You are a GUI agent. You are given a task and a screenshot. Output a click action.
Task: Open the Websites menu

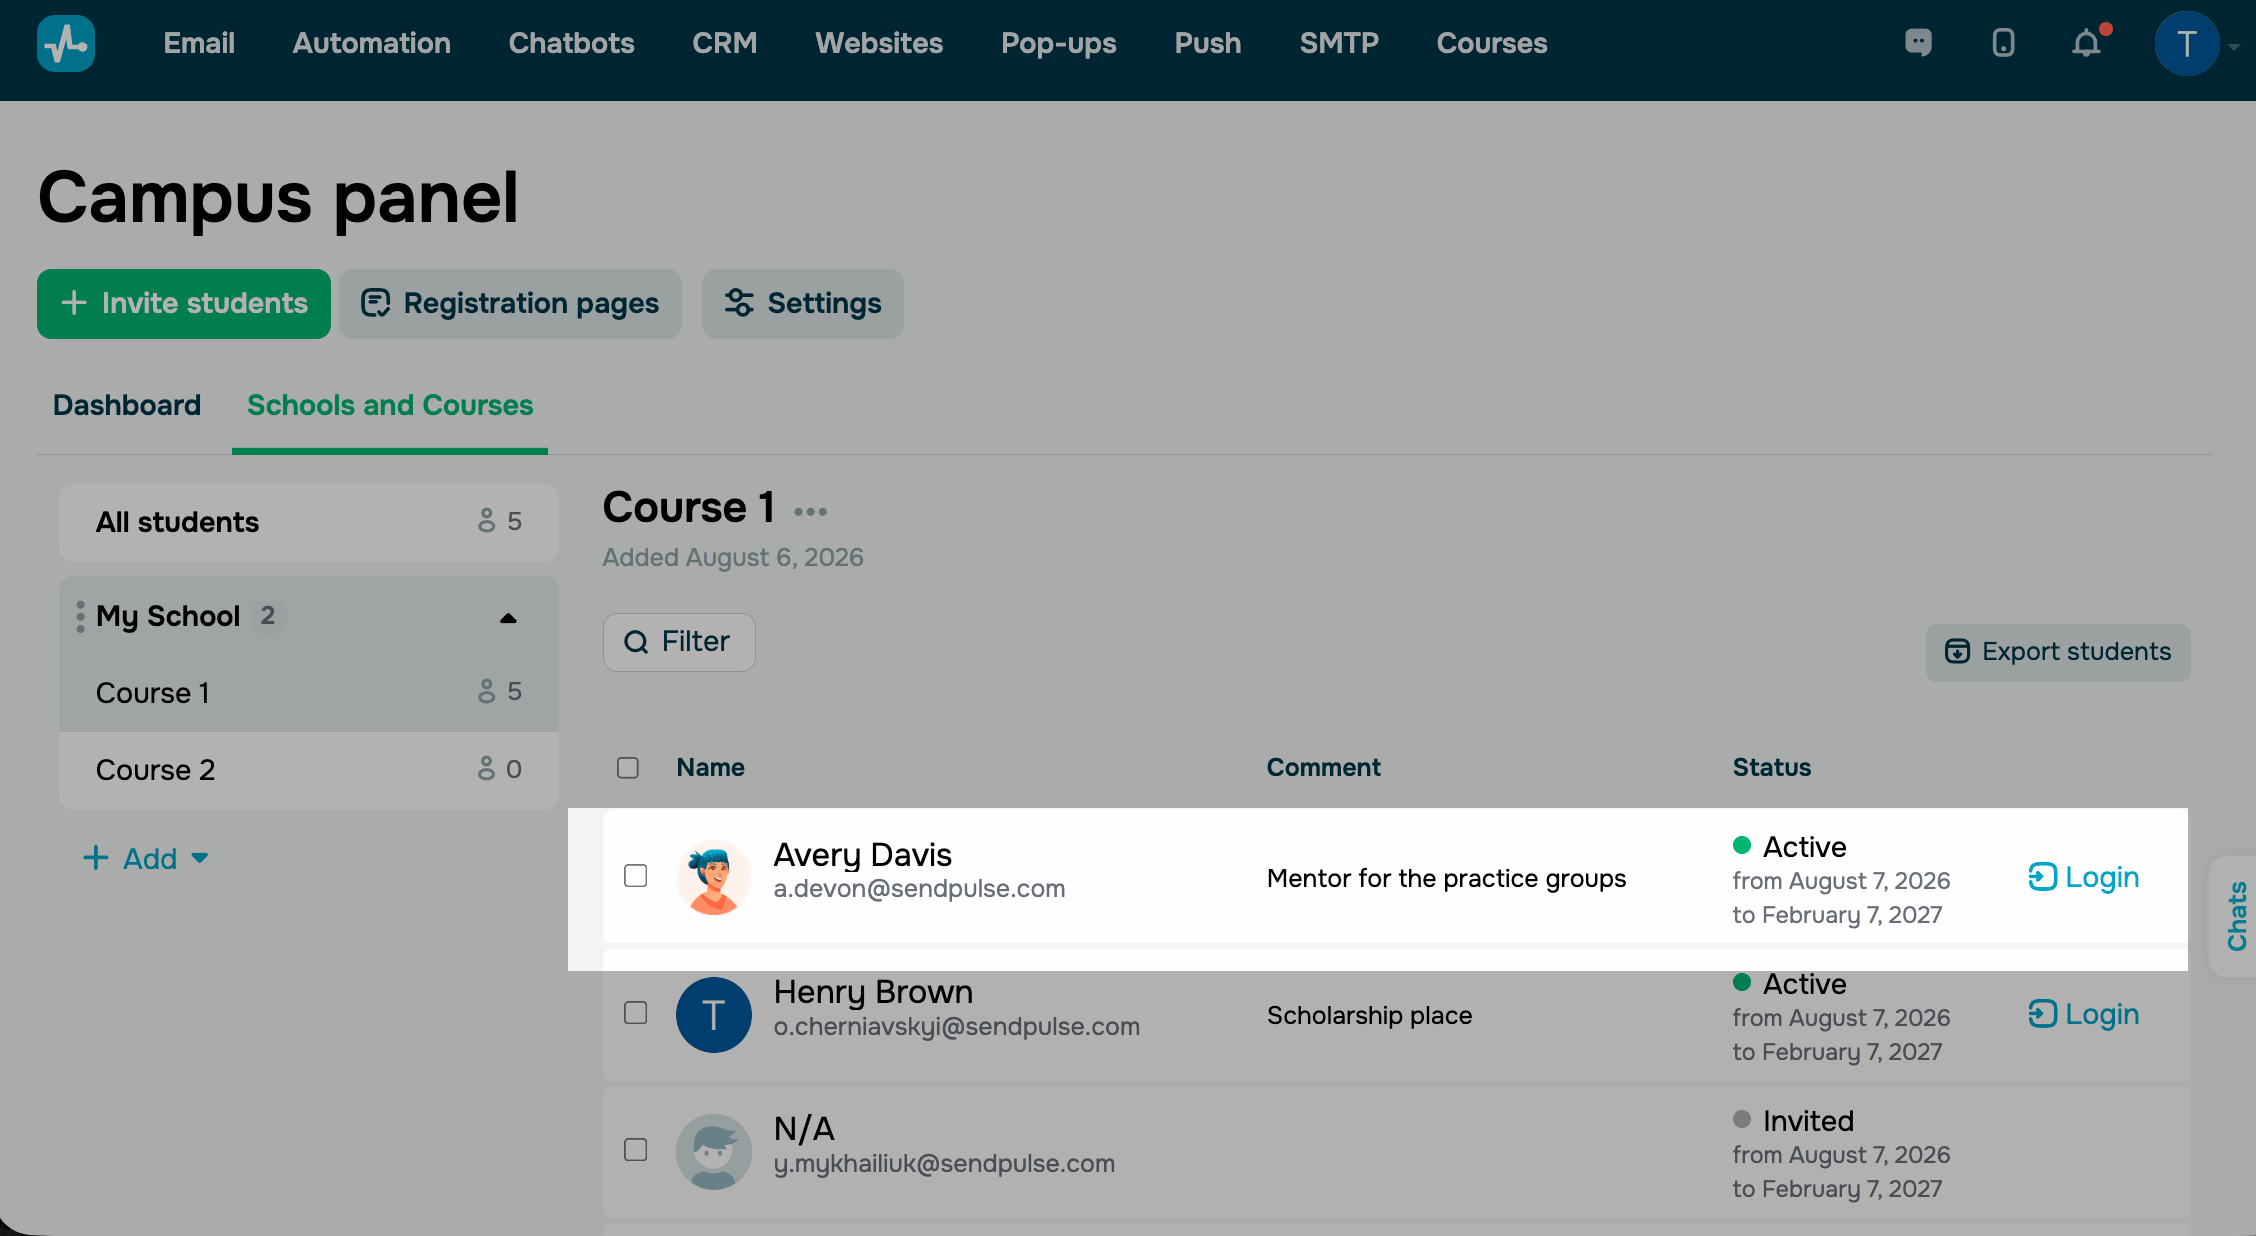point(879,43)
